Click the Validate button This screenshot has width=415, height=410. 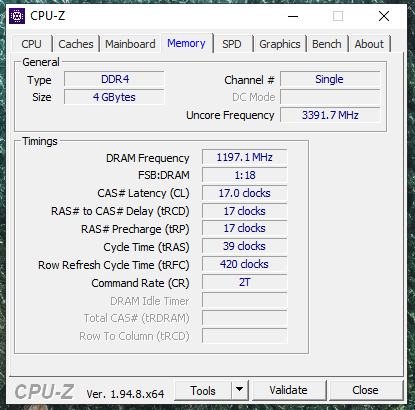289,390
